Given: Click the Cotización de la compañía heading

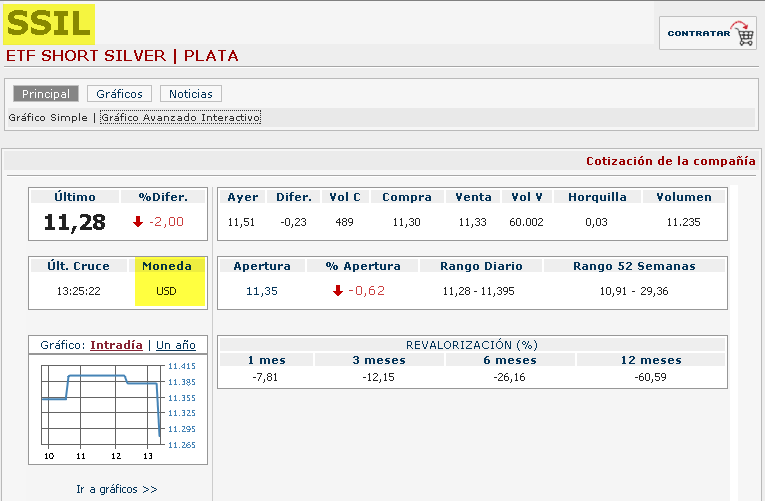Looking at the screenshot, I should [671, 161].
